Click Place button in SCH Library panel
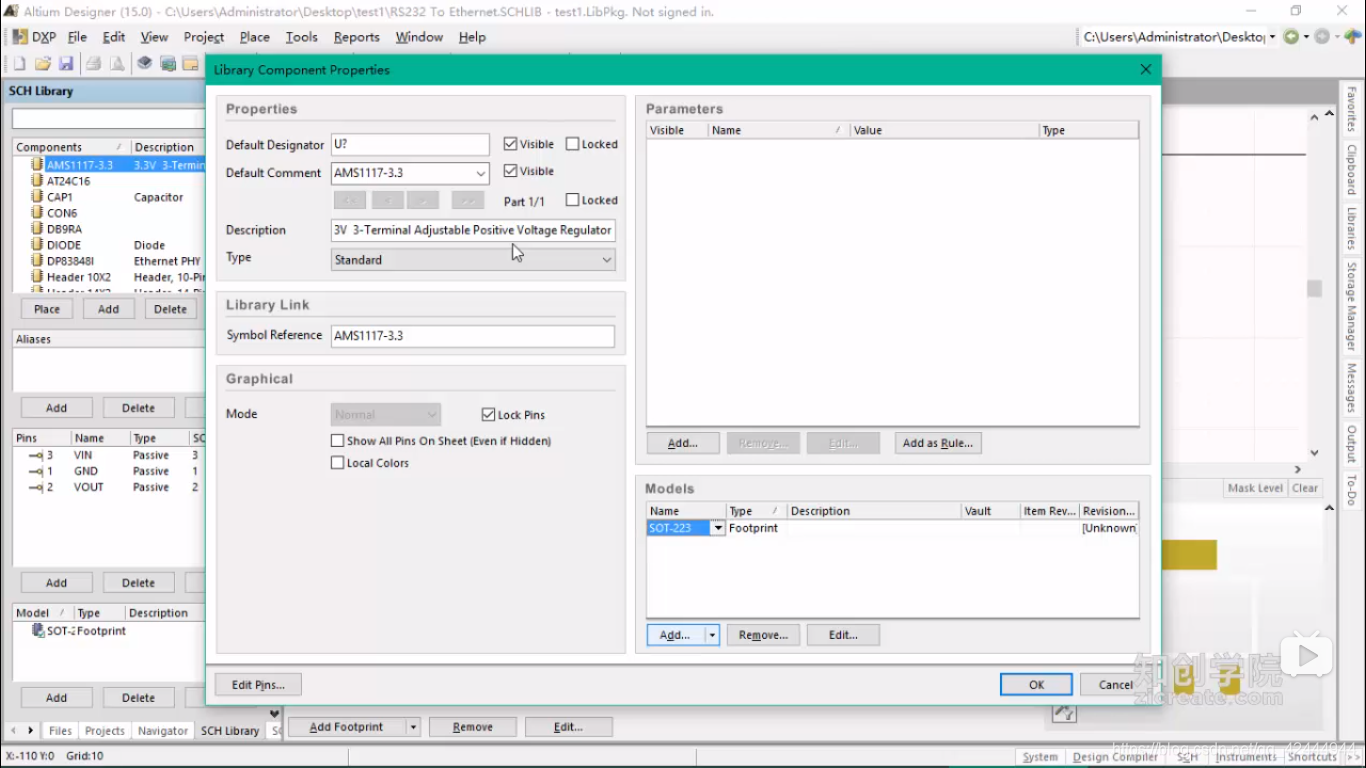1366x768 pixels. (47, 309)
